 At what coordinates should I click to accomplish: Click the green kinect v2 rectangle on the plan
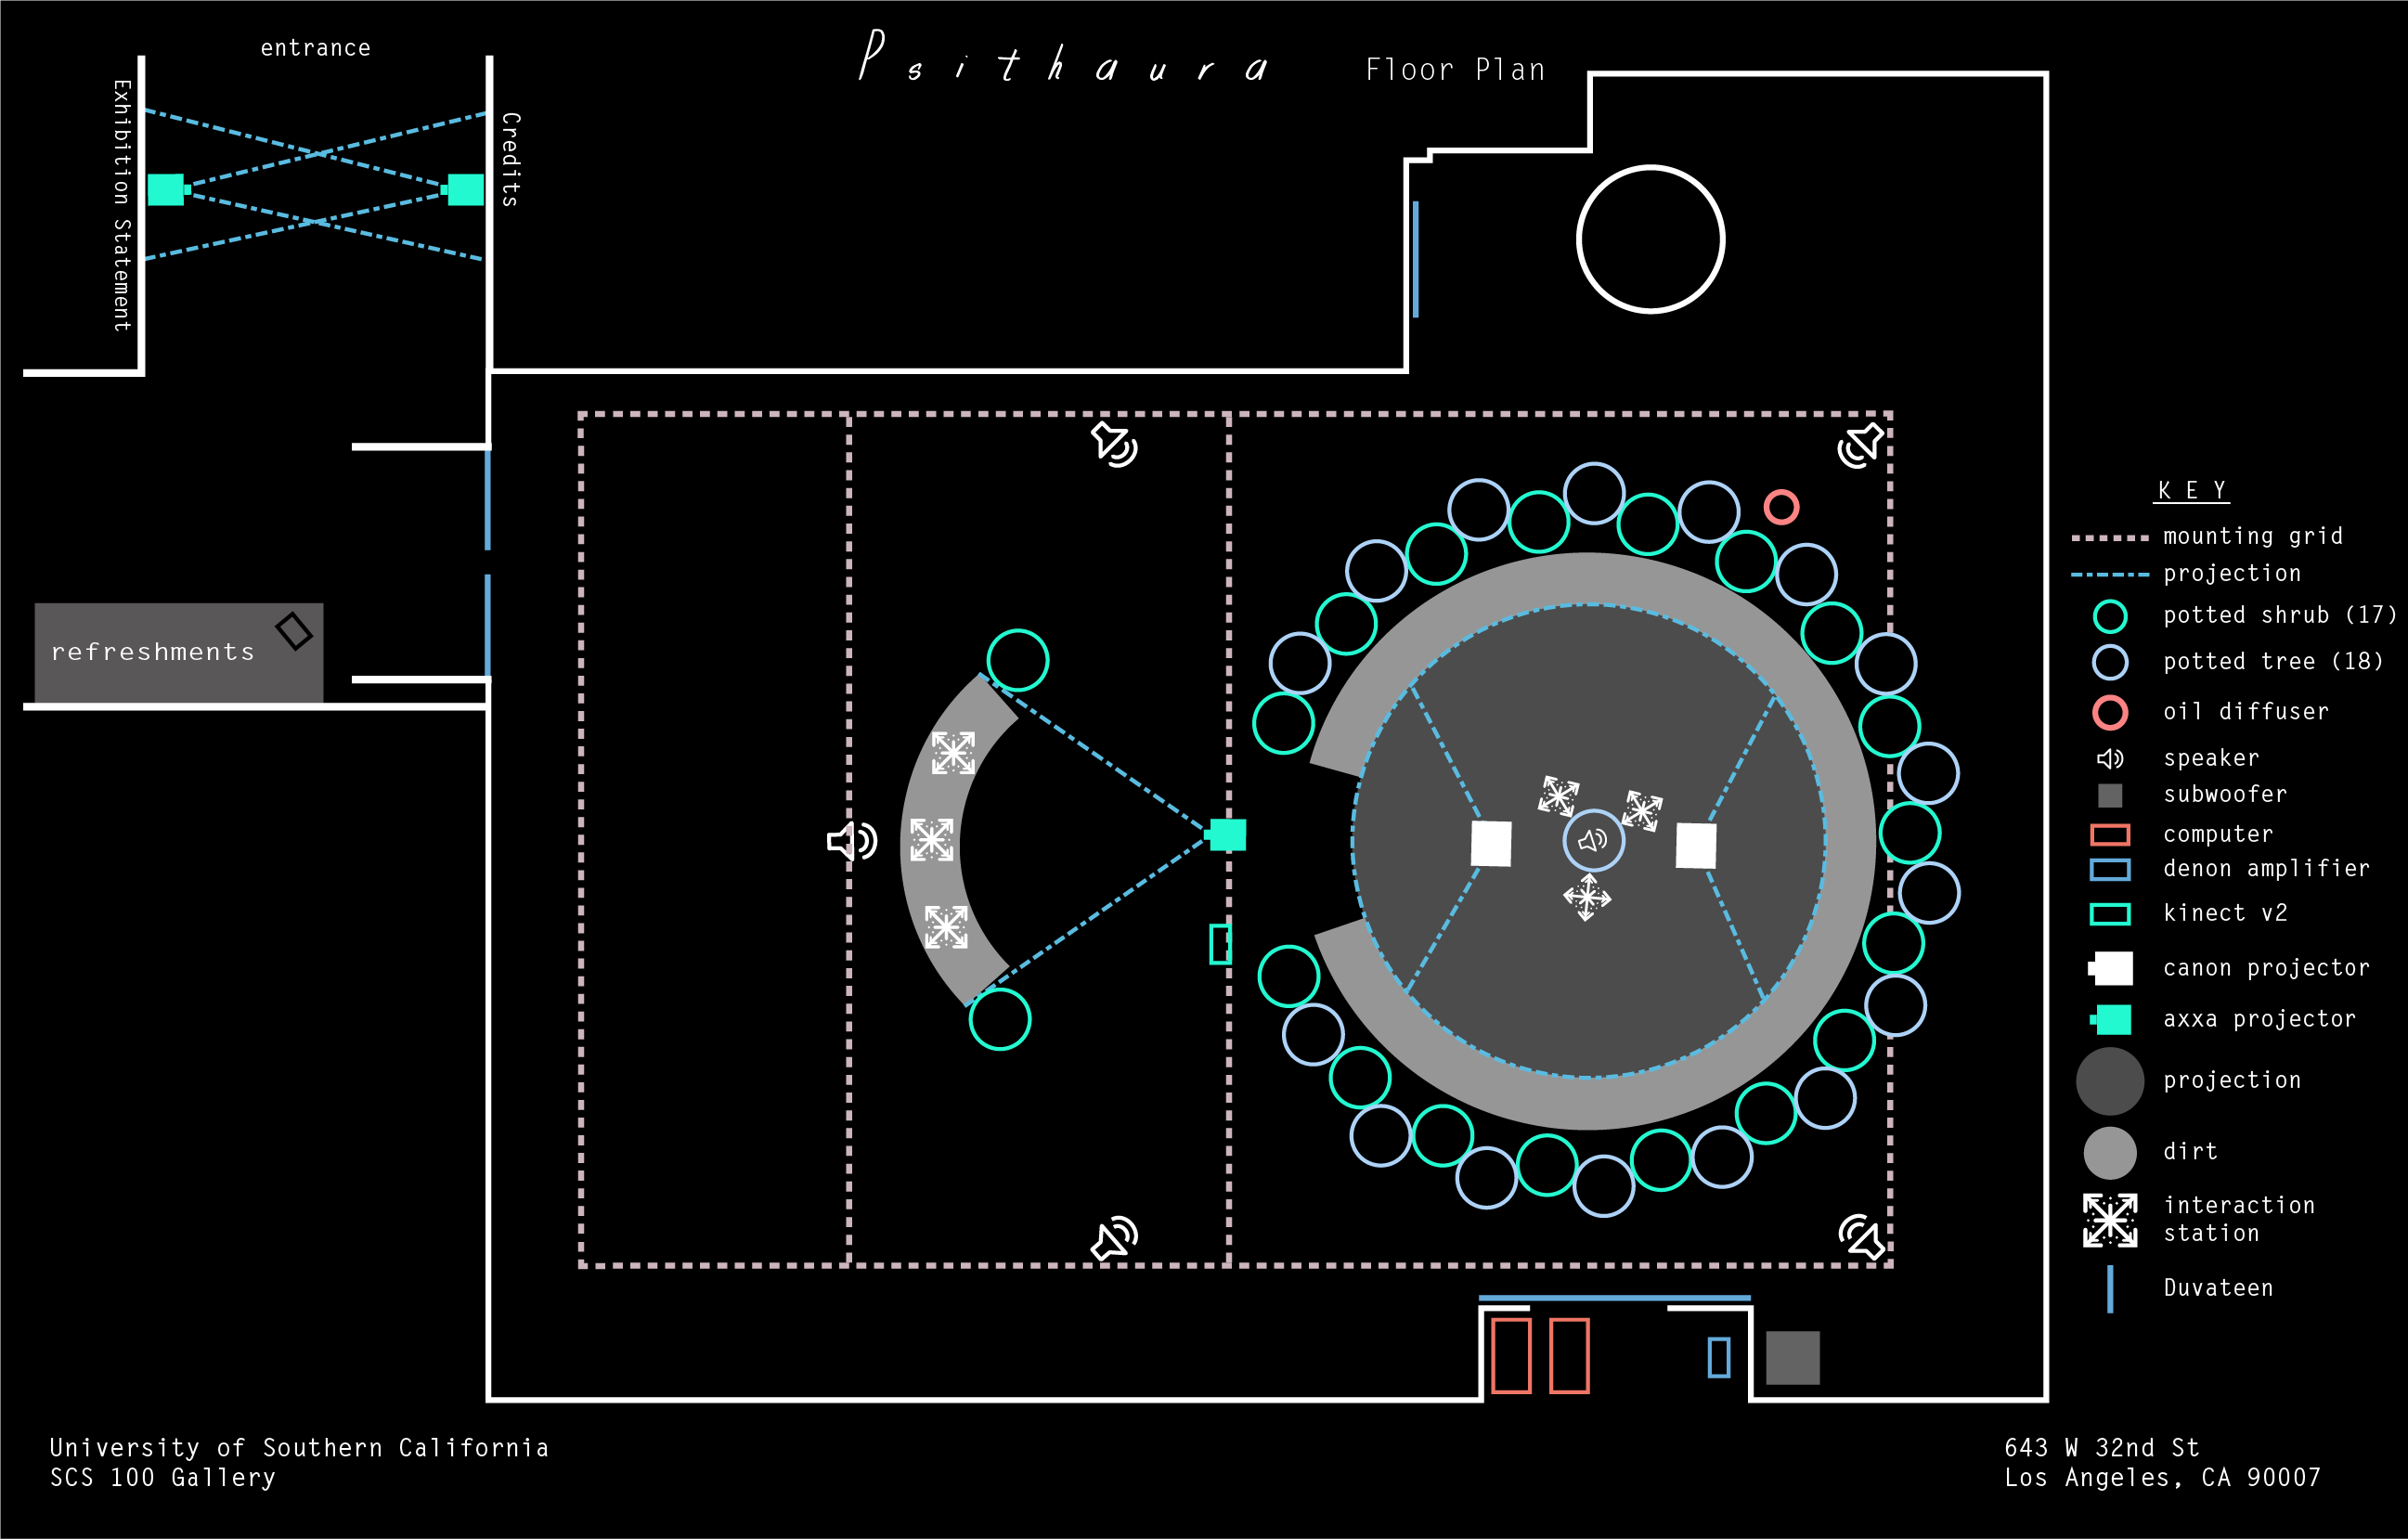[x=1219, y=943]
